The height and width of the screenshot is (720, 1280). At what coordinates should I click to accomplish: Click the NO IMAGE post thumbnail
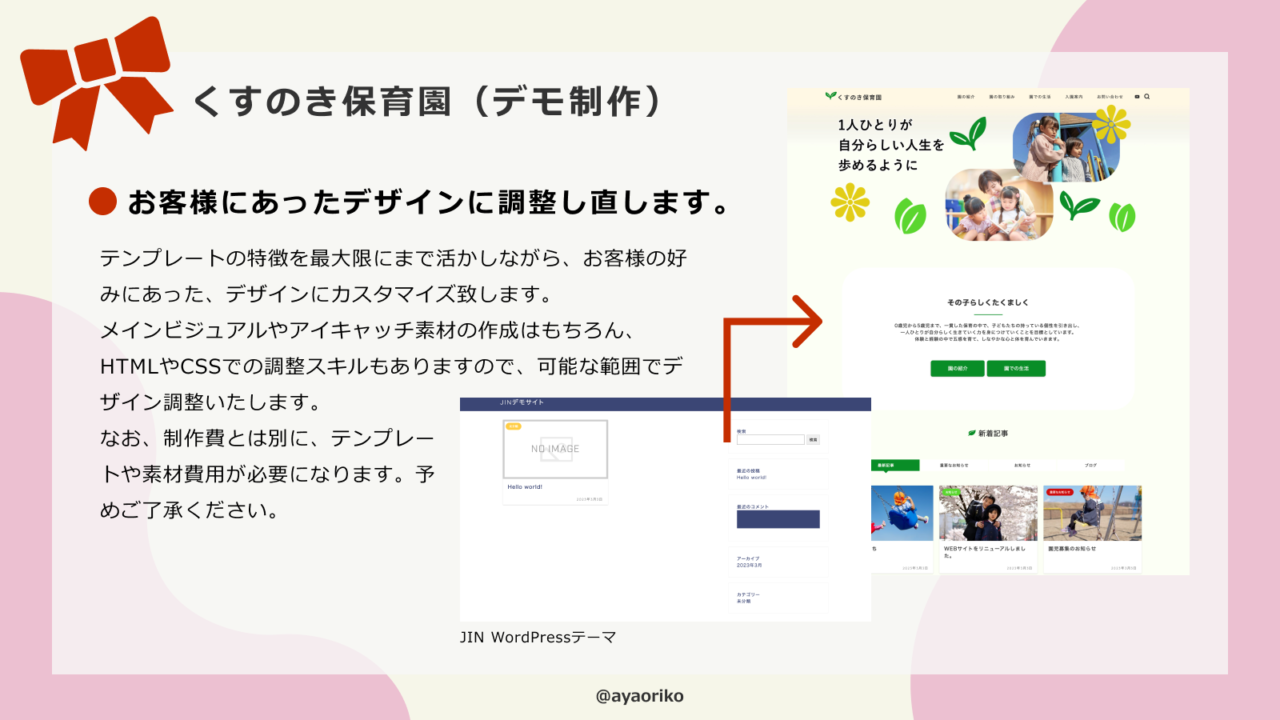click(x=556, y=449)
